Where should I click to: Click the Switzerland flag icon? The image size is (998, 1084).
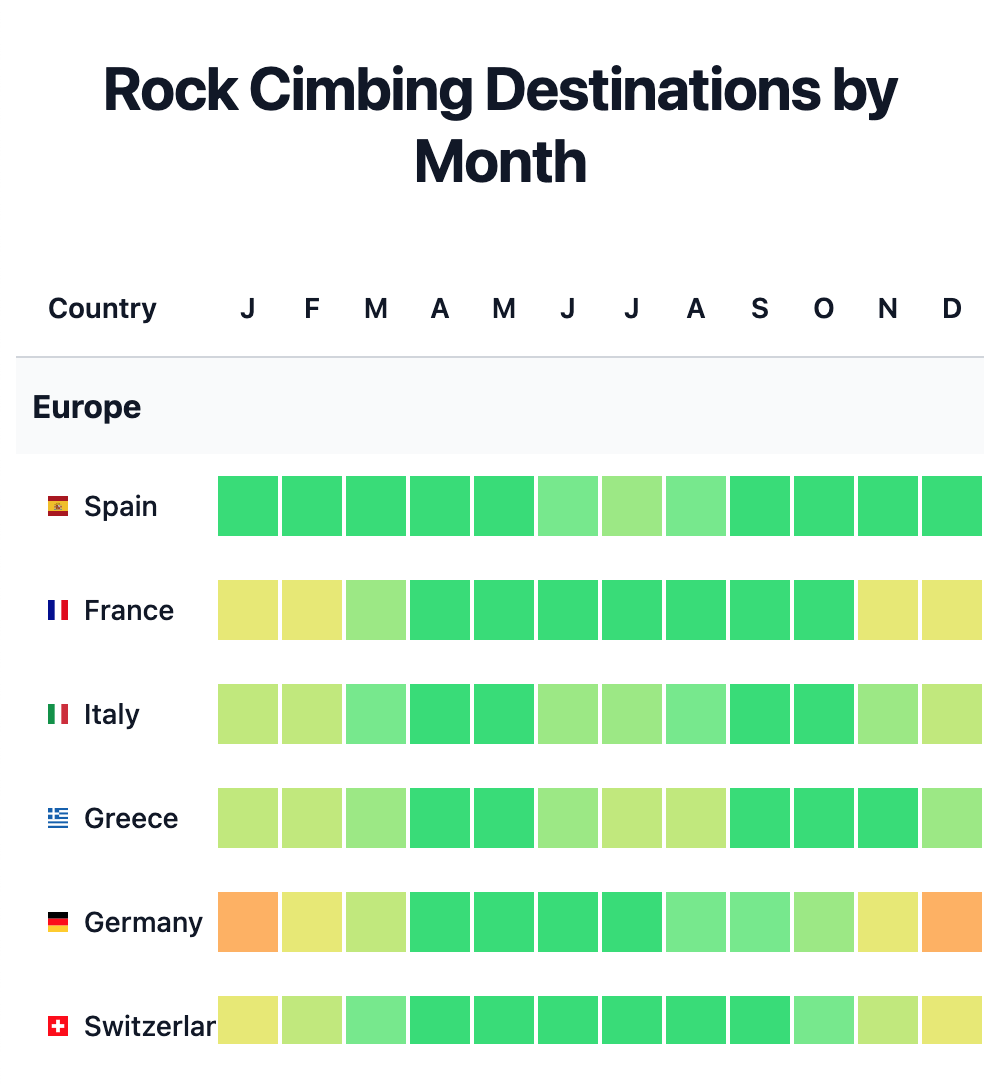58,1026
